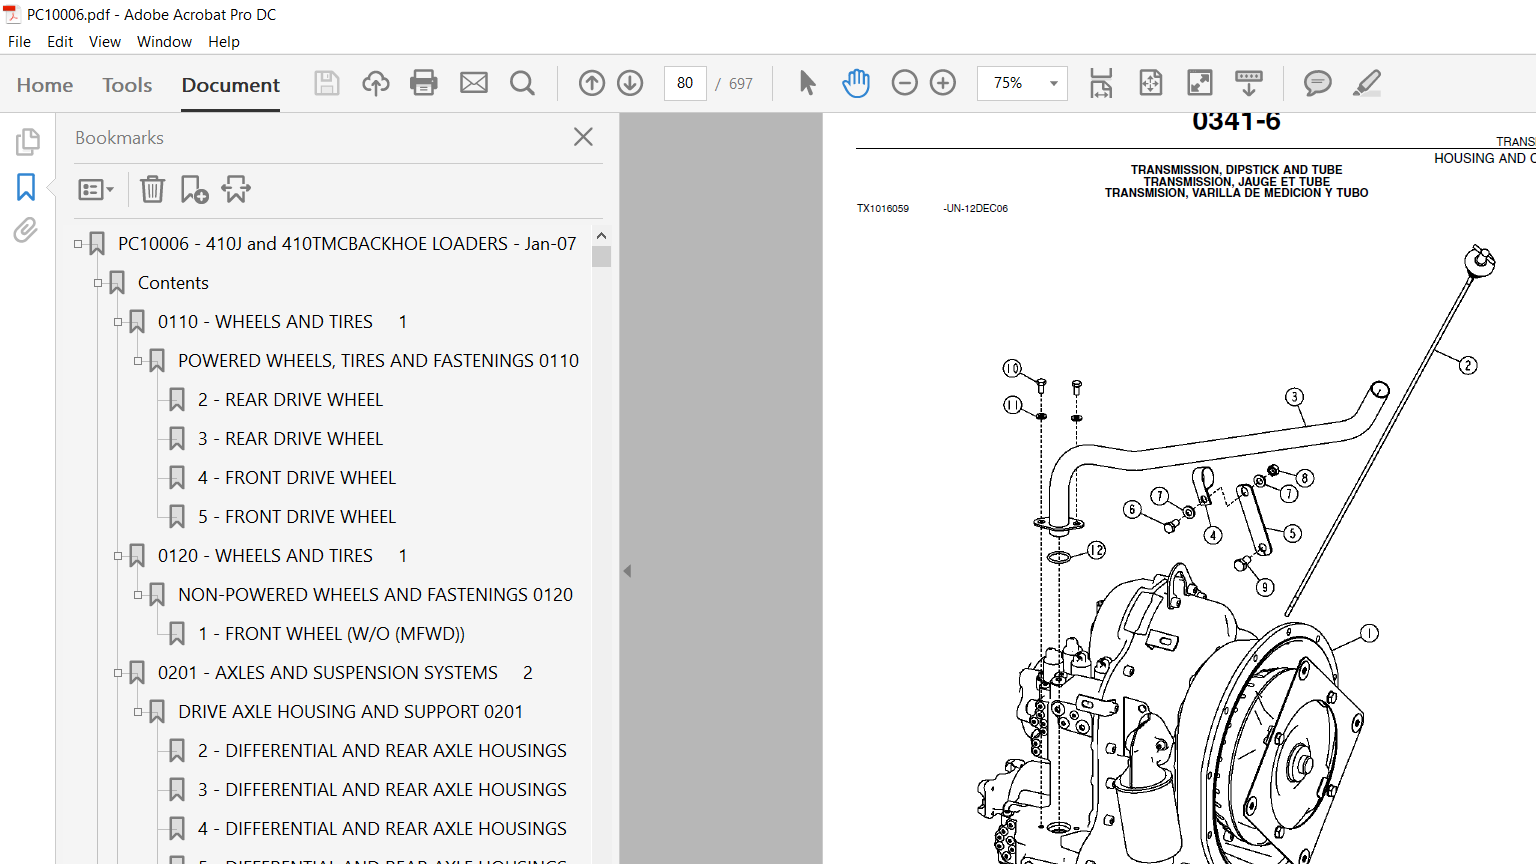Upload the file with the cloud icon
The width and height of the screenshot is (1536, 864).
pyautogui.click(x=376, y=83)
